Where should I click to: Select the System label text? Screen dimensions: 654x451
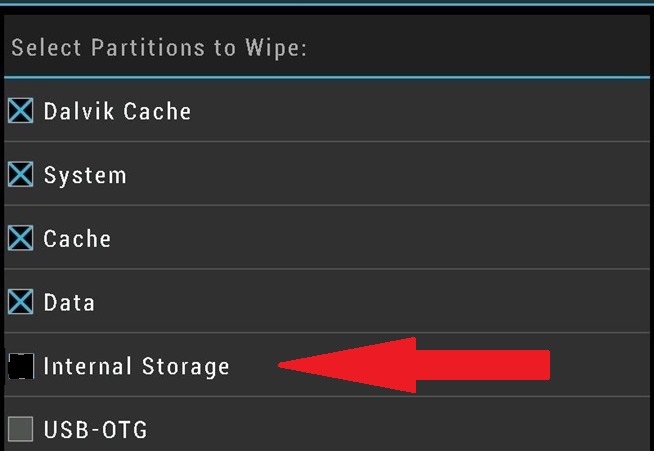(85, 176)
